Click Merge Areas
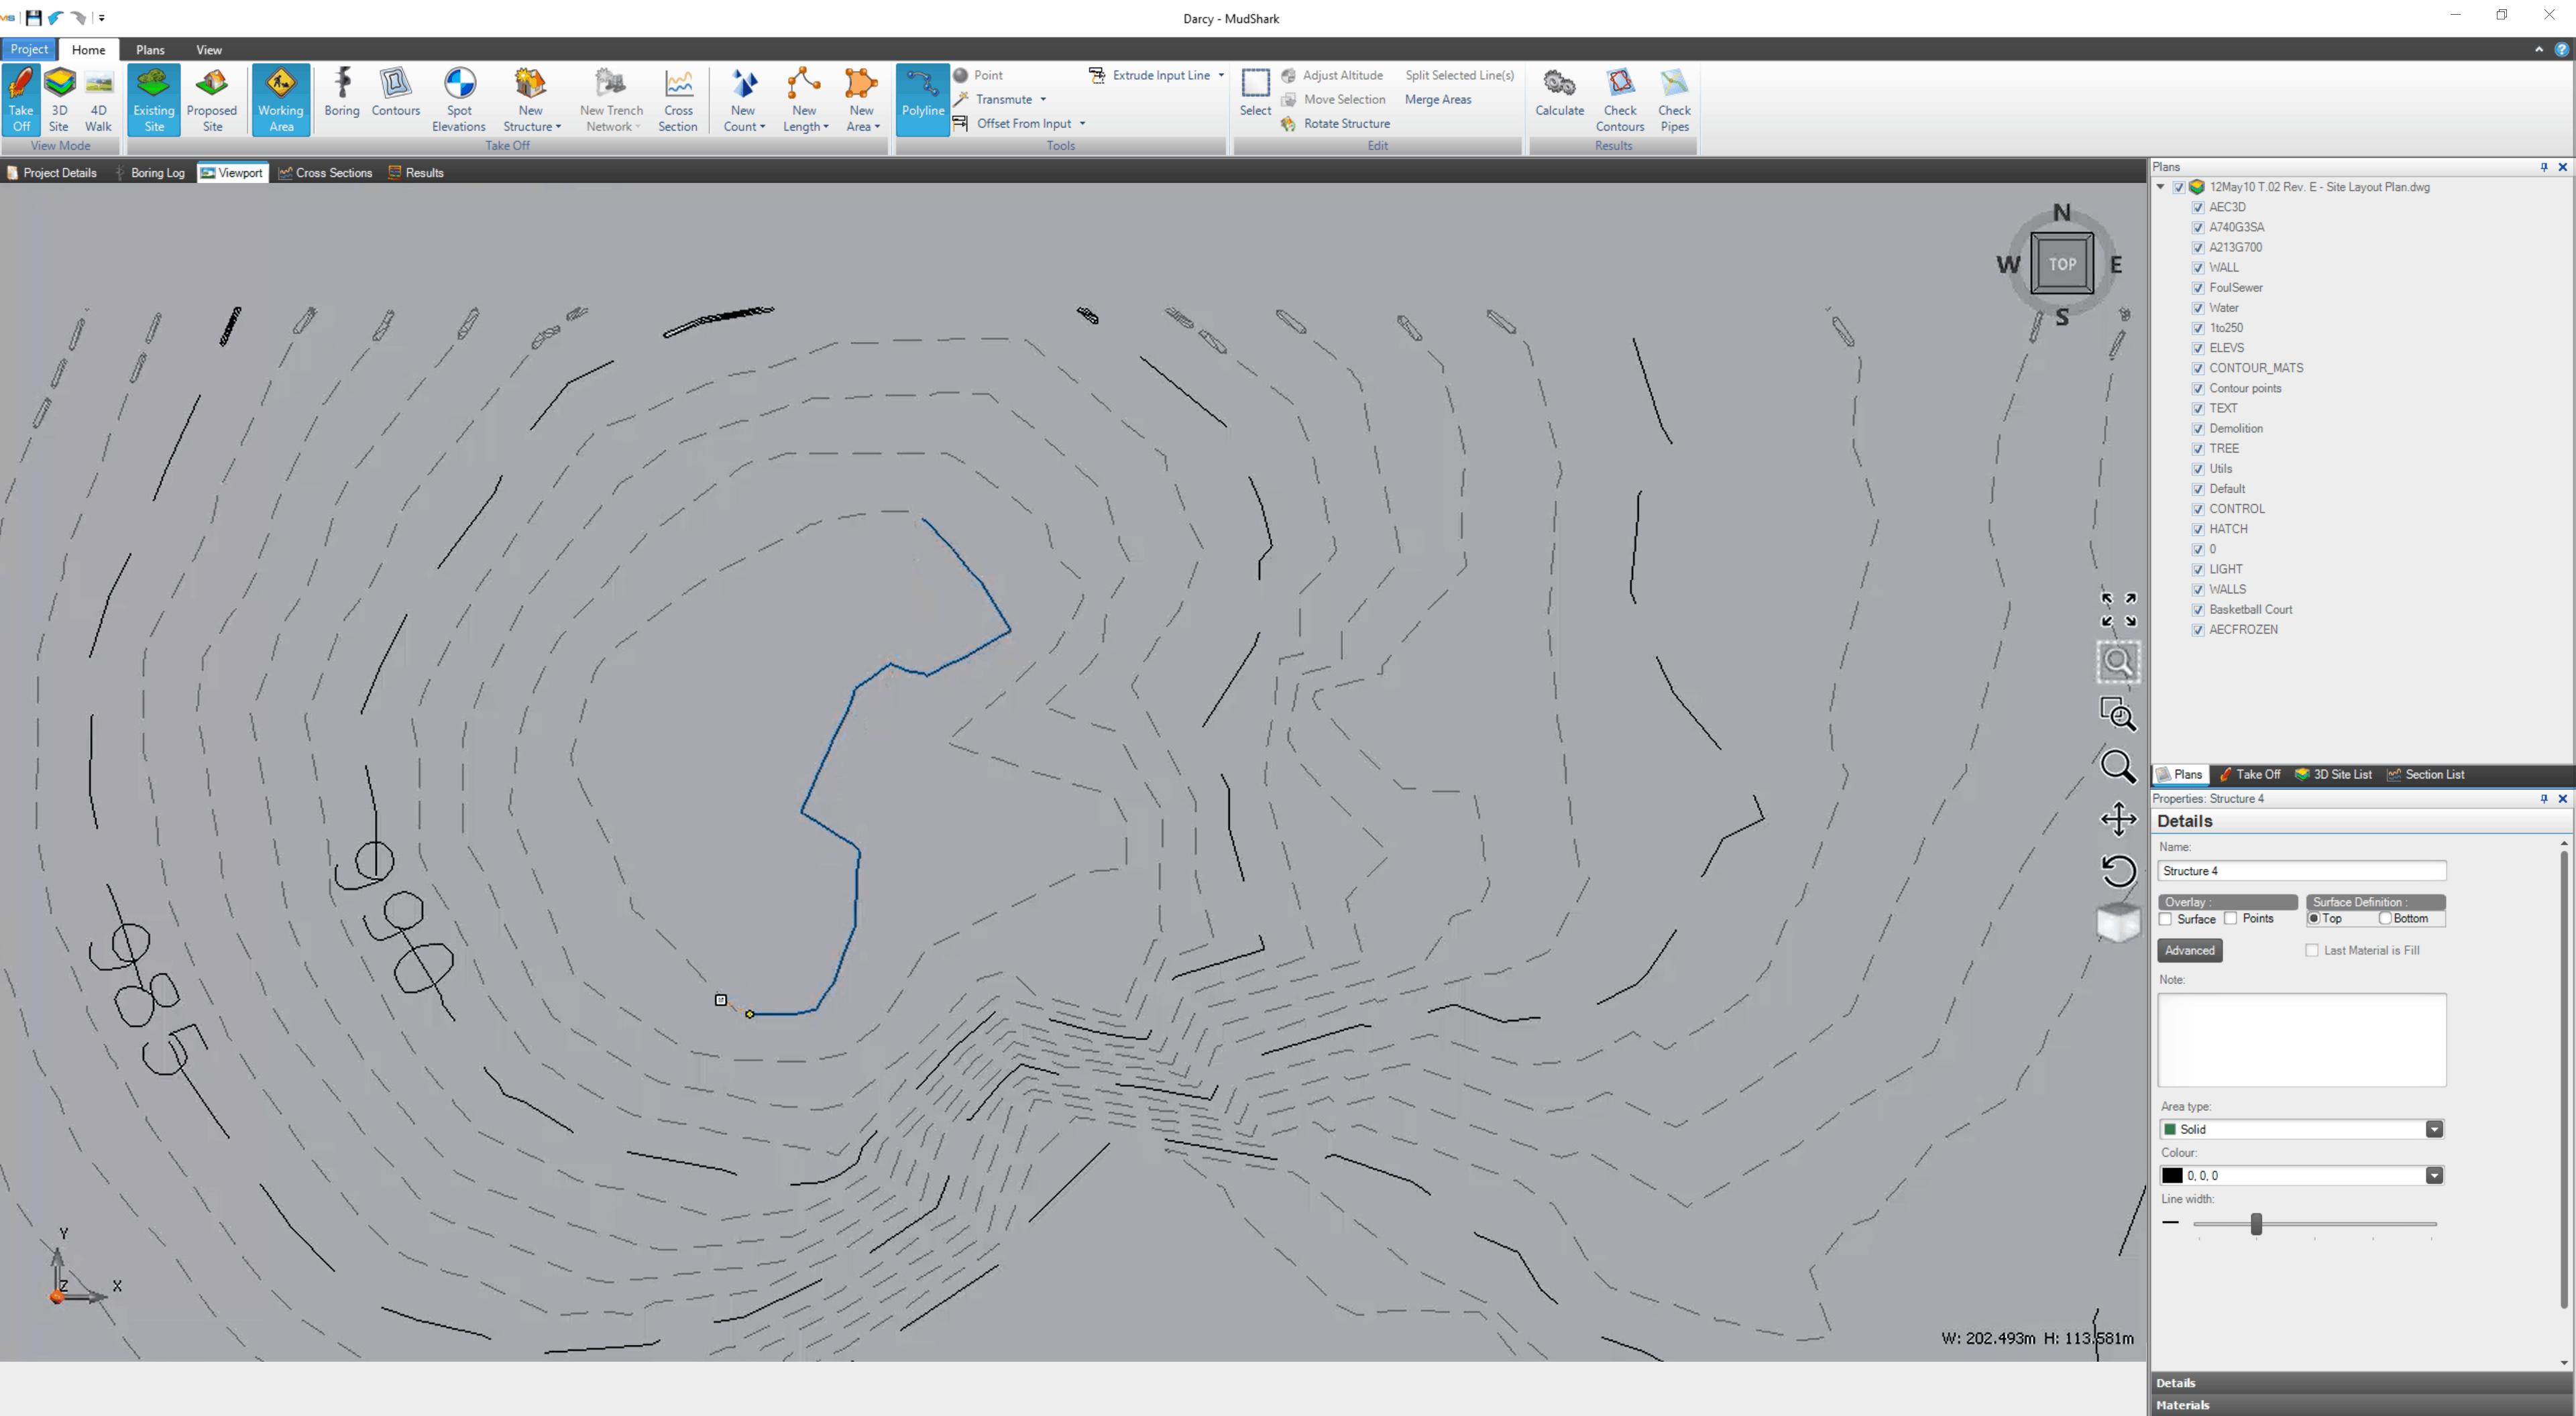The width and height of the screenshot is (2576, 1416). [1438, 99]
